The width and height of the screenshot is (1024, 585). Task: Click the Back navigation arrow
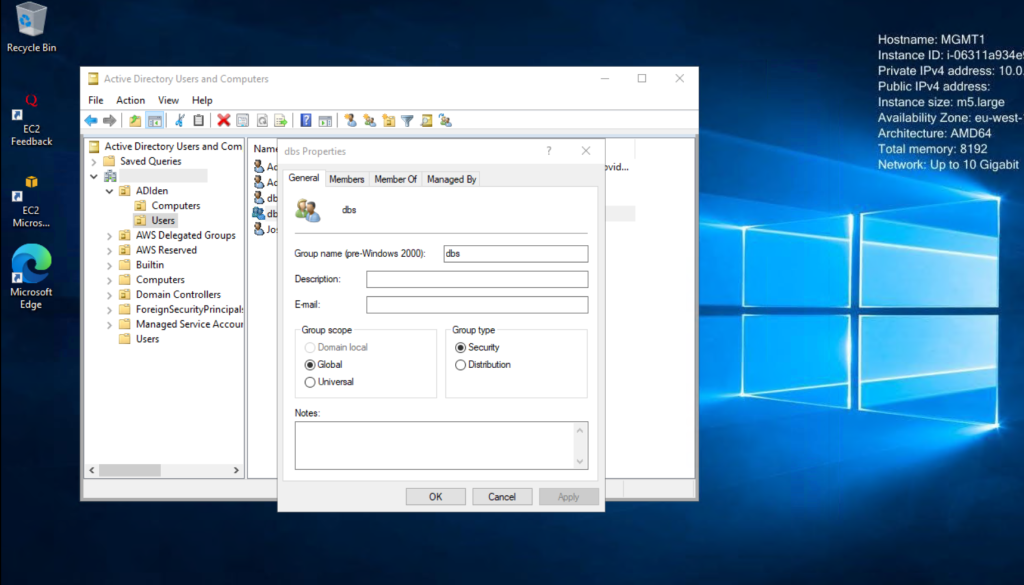click(91, 120)
